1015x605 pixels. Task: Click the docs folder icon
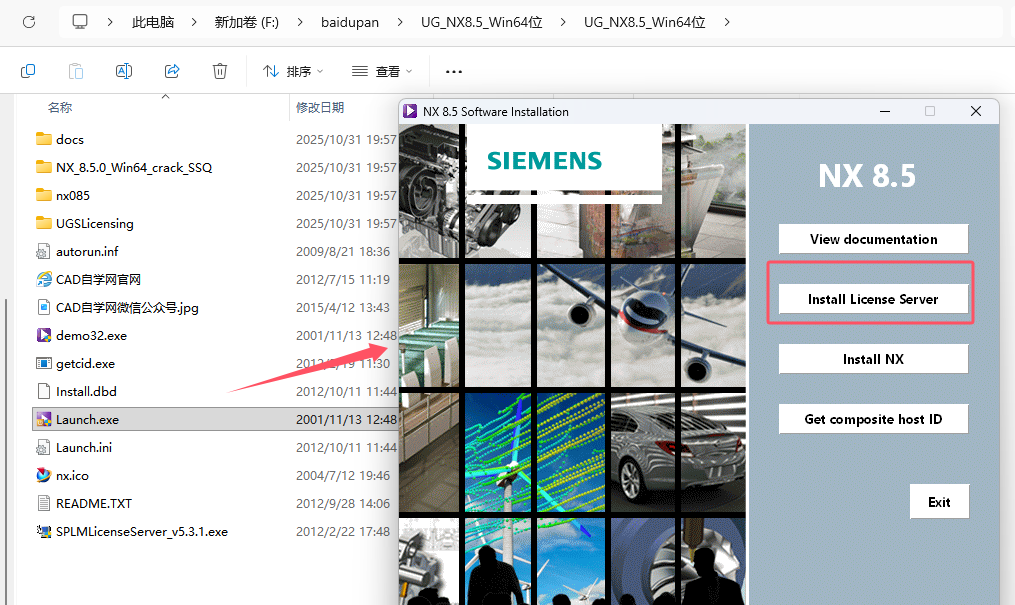pyautogui.click(x=44, y=139)
